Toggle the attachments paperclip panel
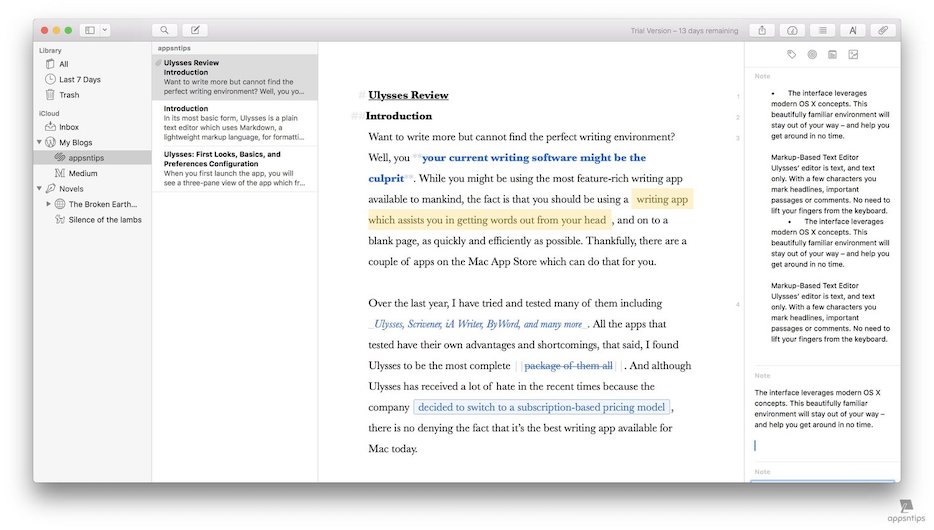The width and height of the screenshot is (934, 530). click(883, 30)
